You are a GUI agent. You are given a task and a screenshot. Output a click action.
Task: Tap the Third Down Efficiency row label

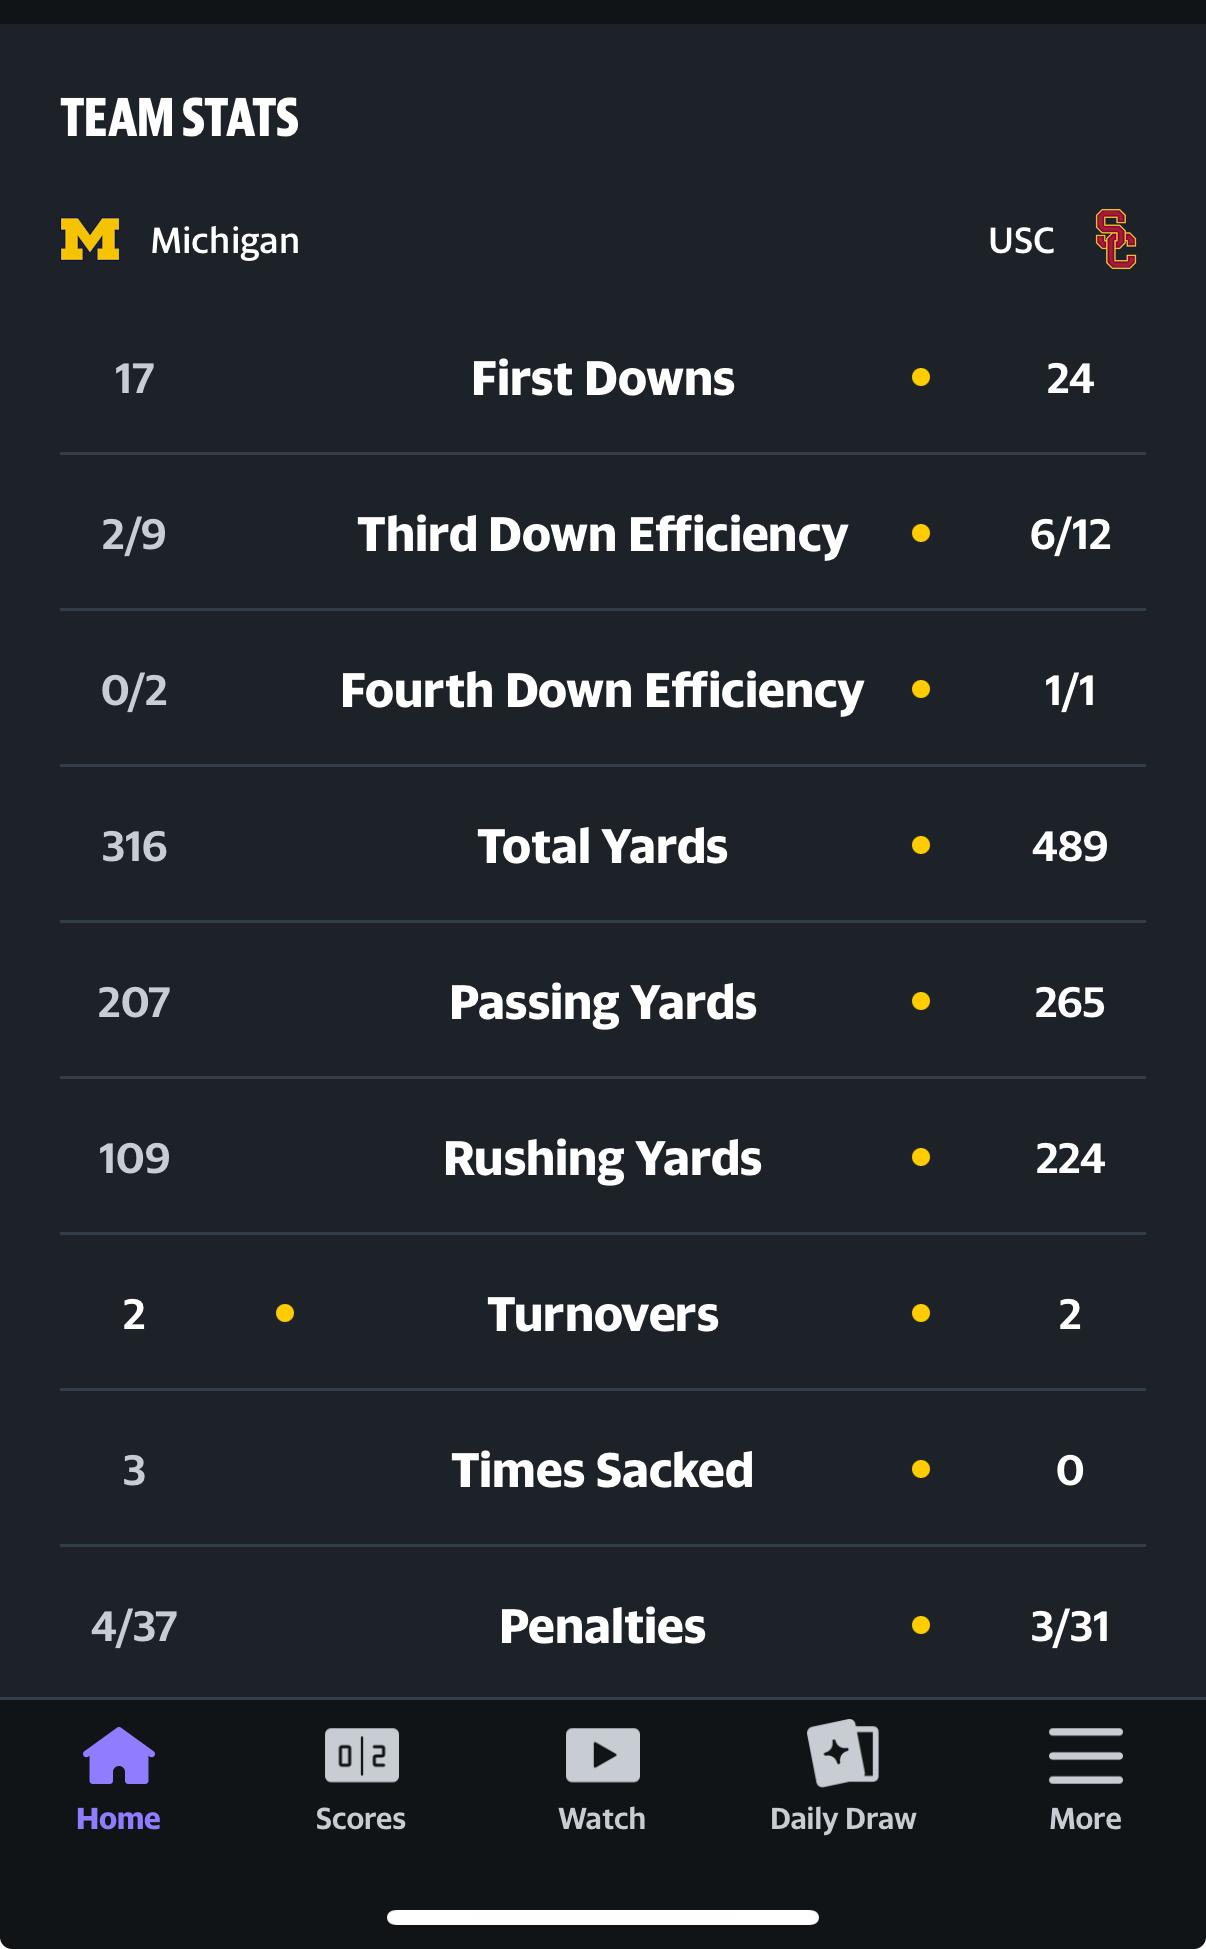click(603, 535)
